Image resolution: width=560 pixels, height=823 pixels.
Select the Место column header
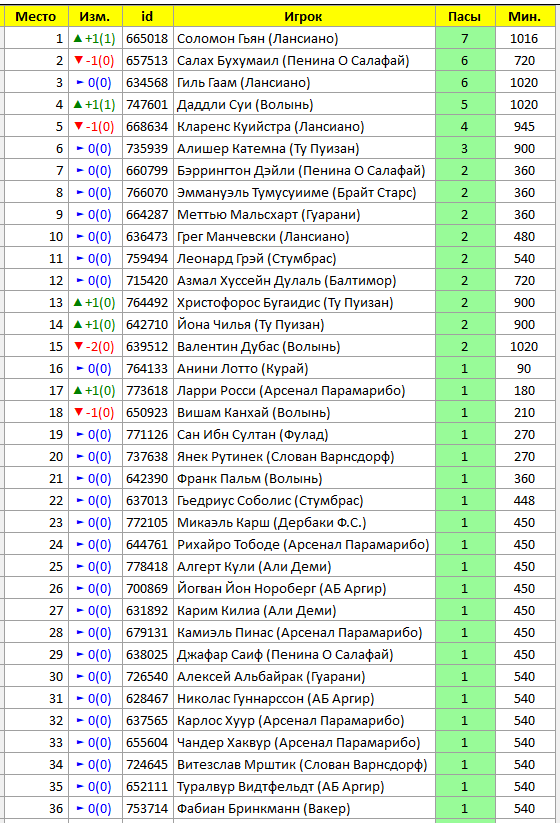coord(36,17)
